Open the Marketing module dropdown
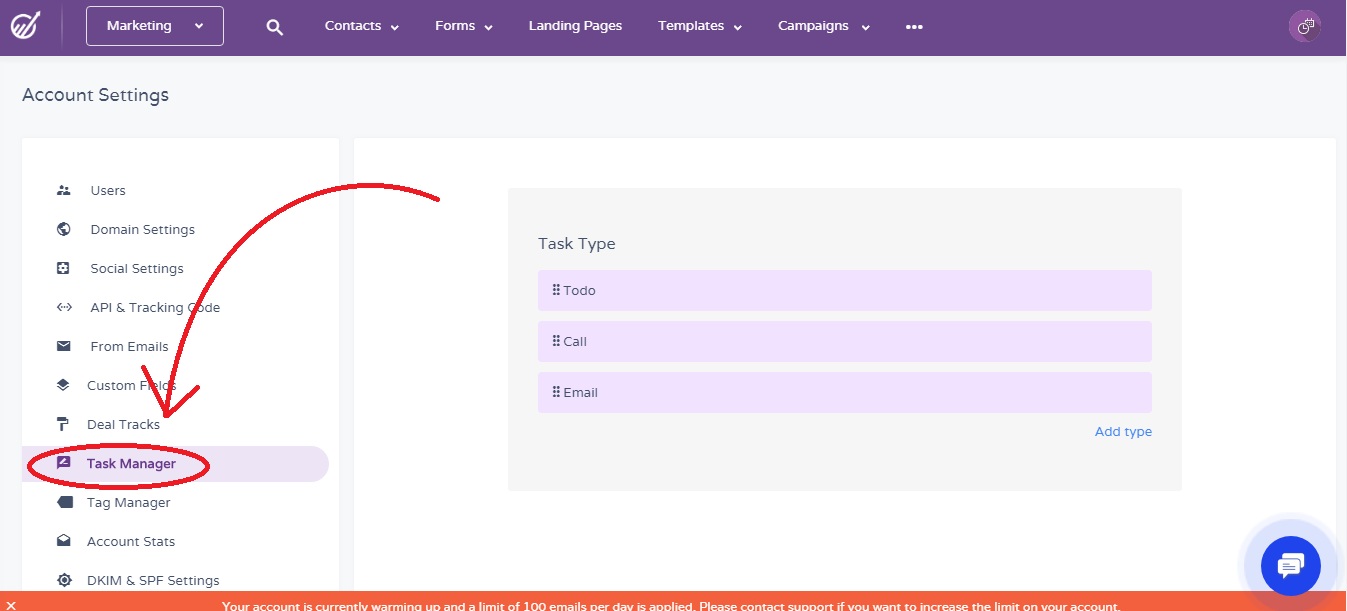1347x611 pixels. (x=155, y=26)
